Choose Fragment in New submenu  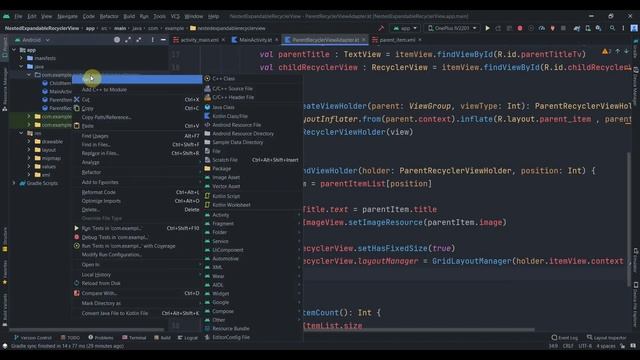(x=223, y=223)
